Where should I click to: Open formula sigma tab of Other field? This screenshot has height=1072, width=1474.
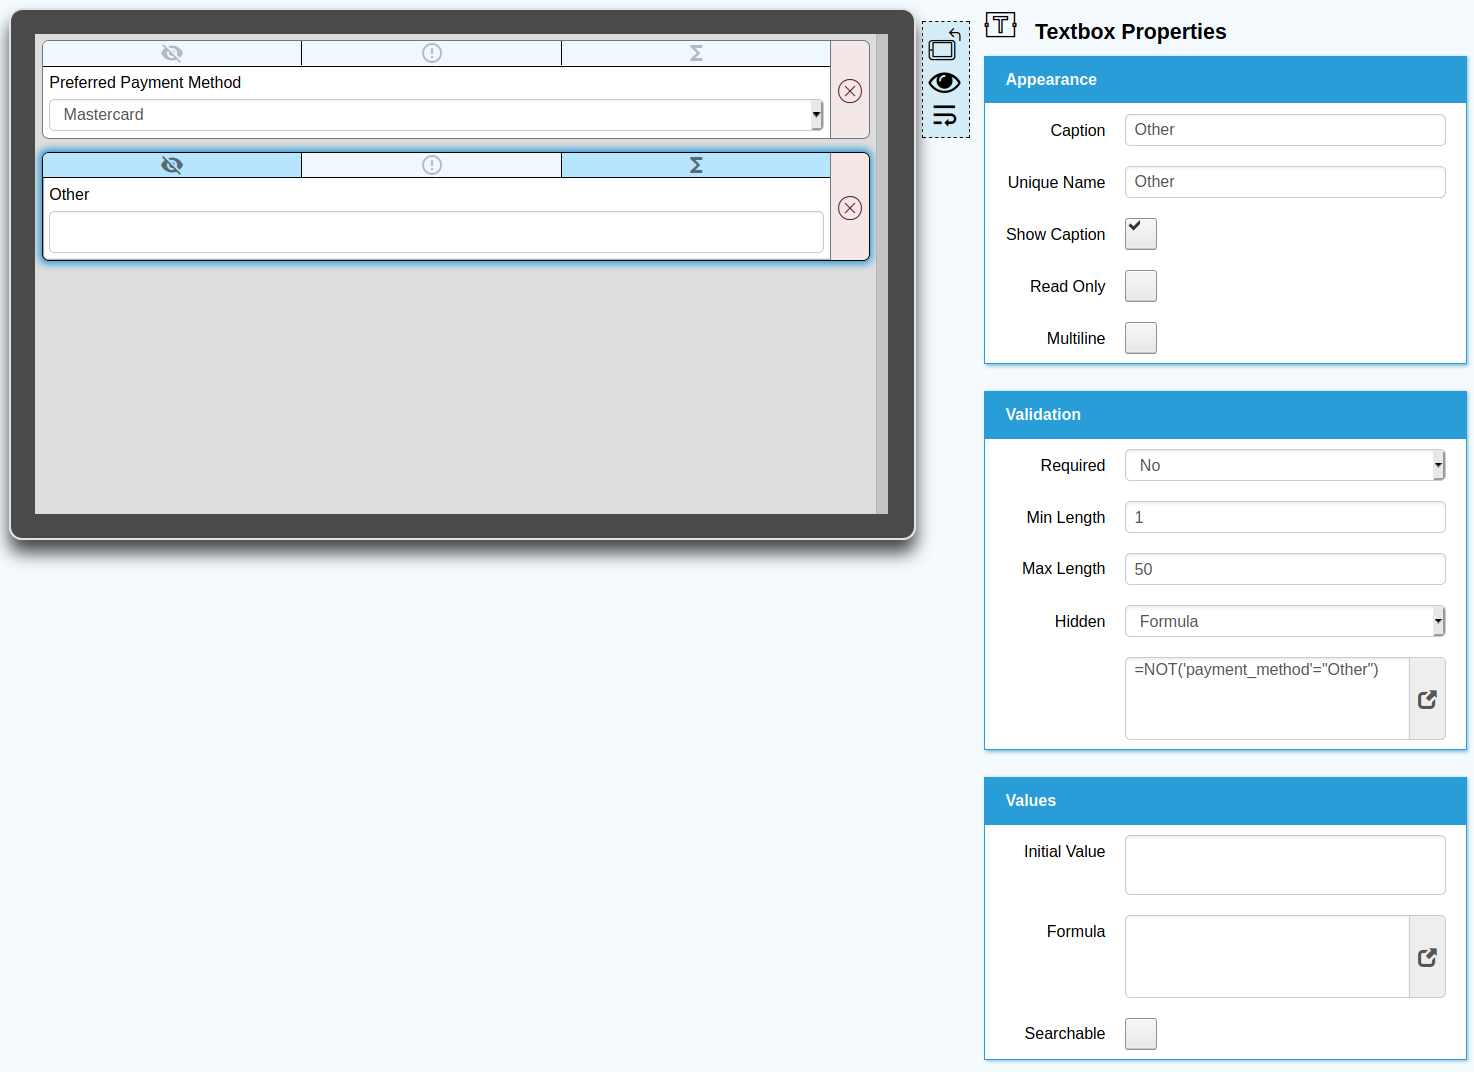click(x=696, y=165)
